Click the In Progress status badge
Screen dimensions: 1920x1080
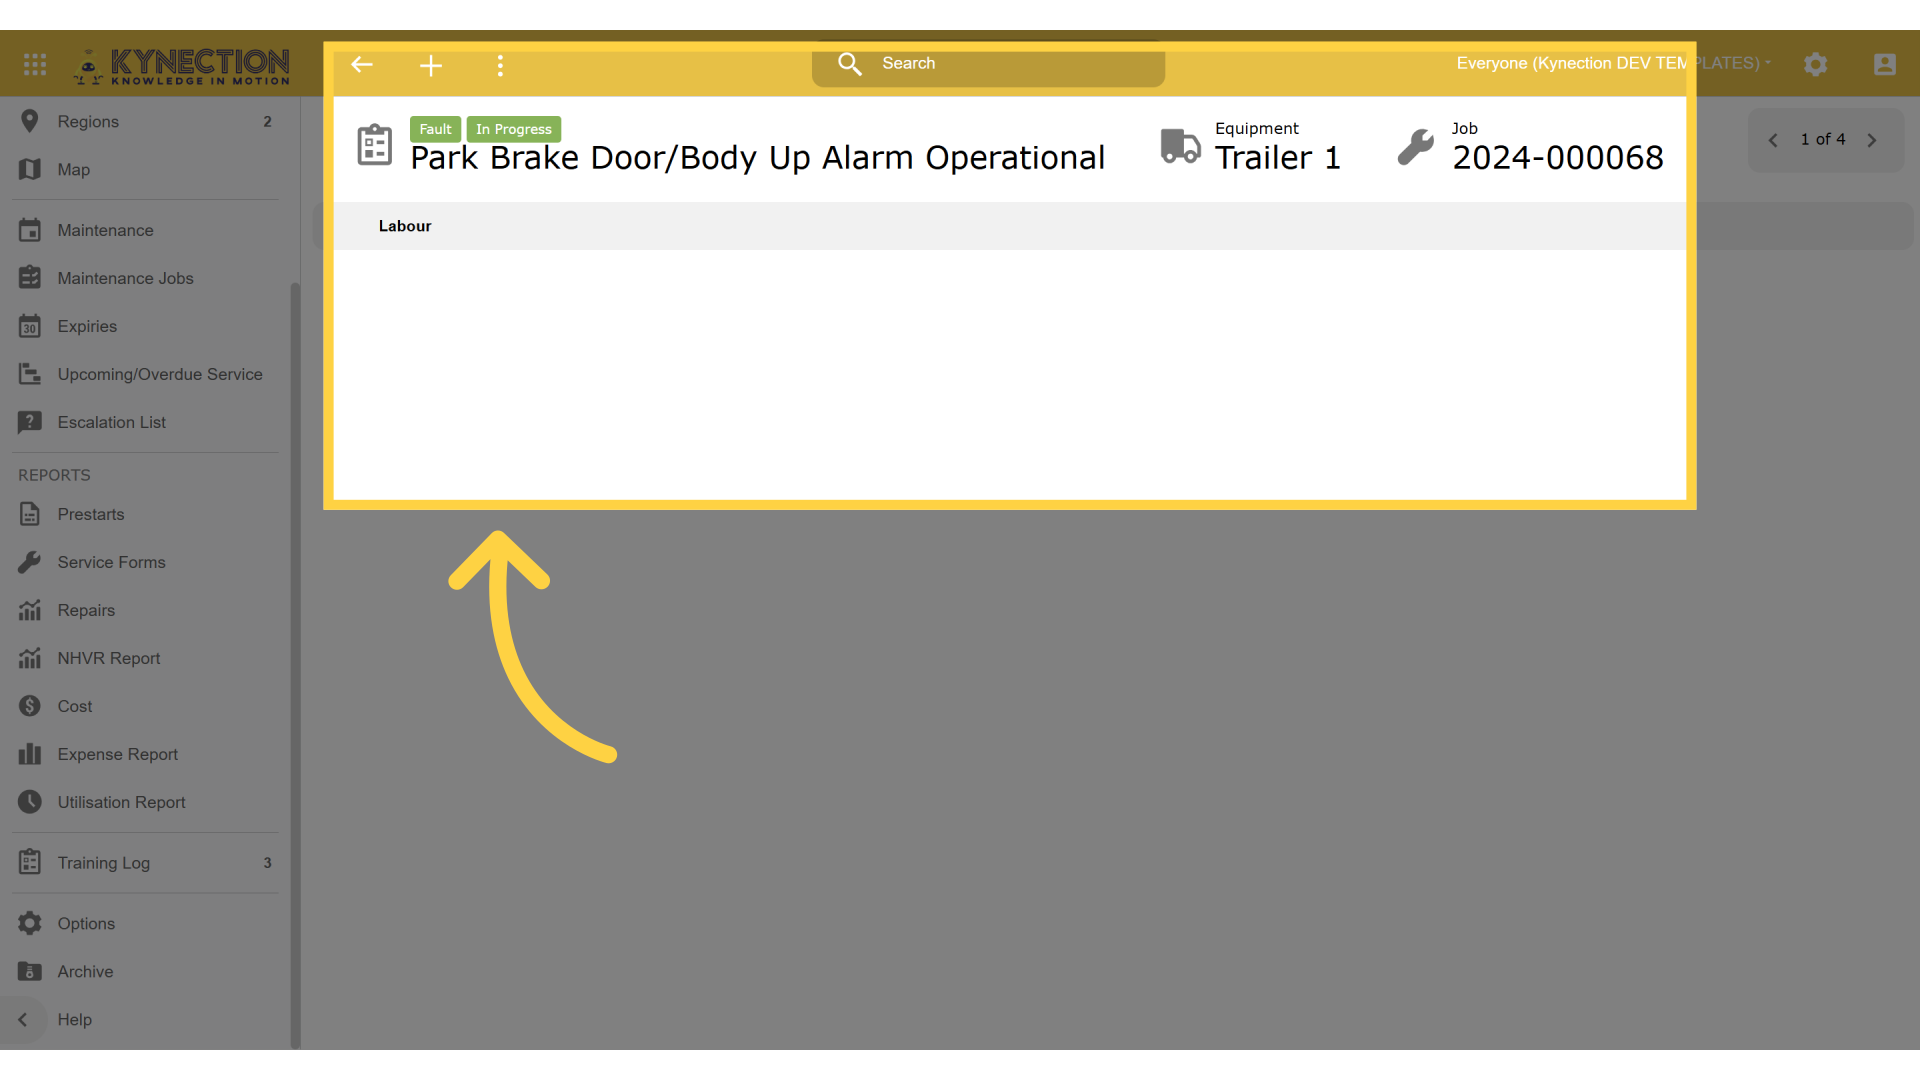(x=514, y=129)
